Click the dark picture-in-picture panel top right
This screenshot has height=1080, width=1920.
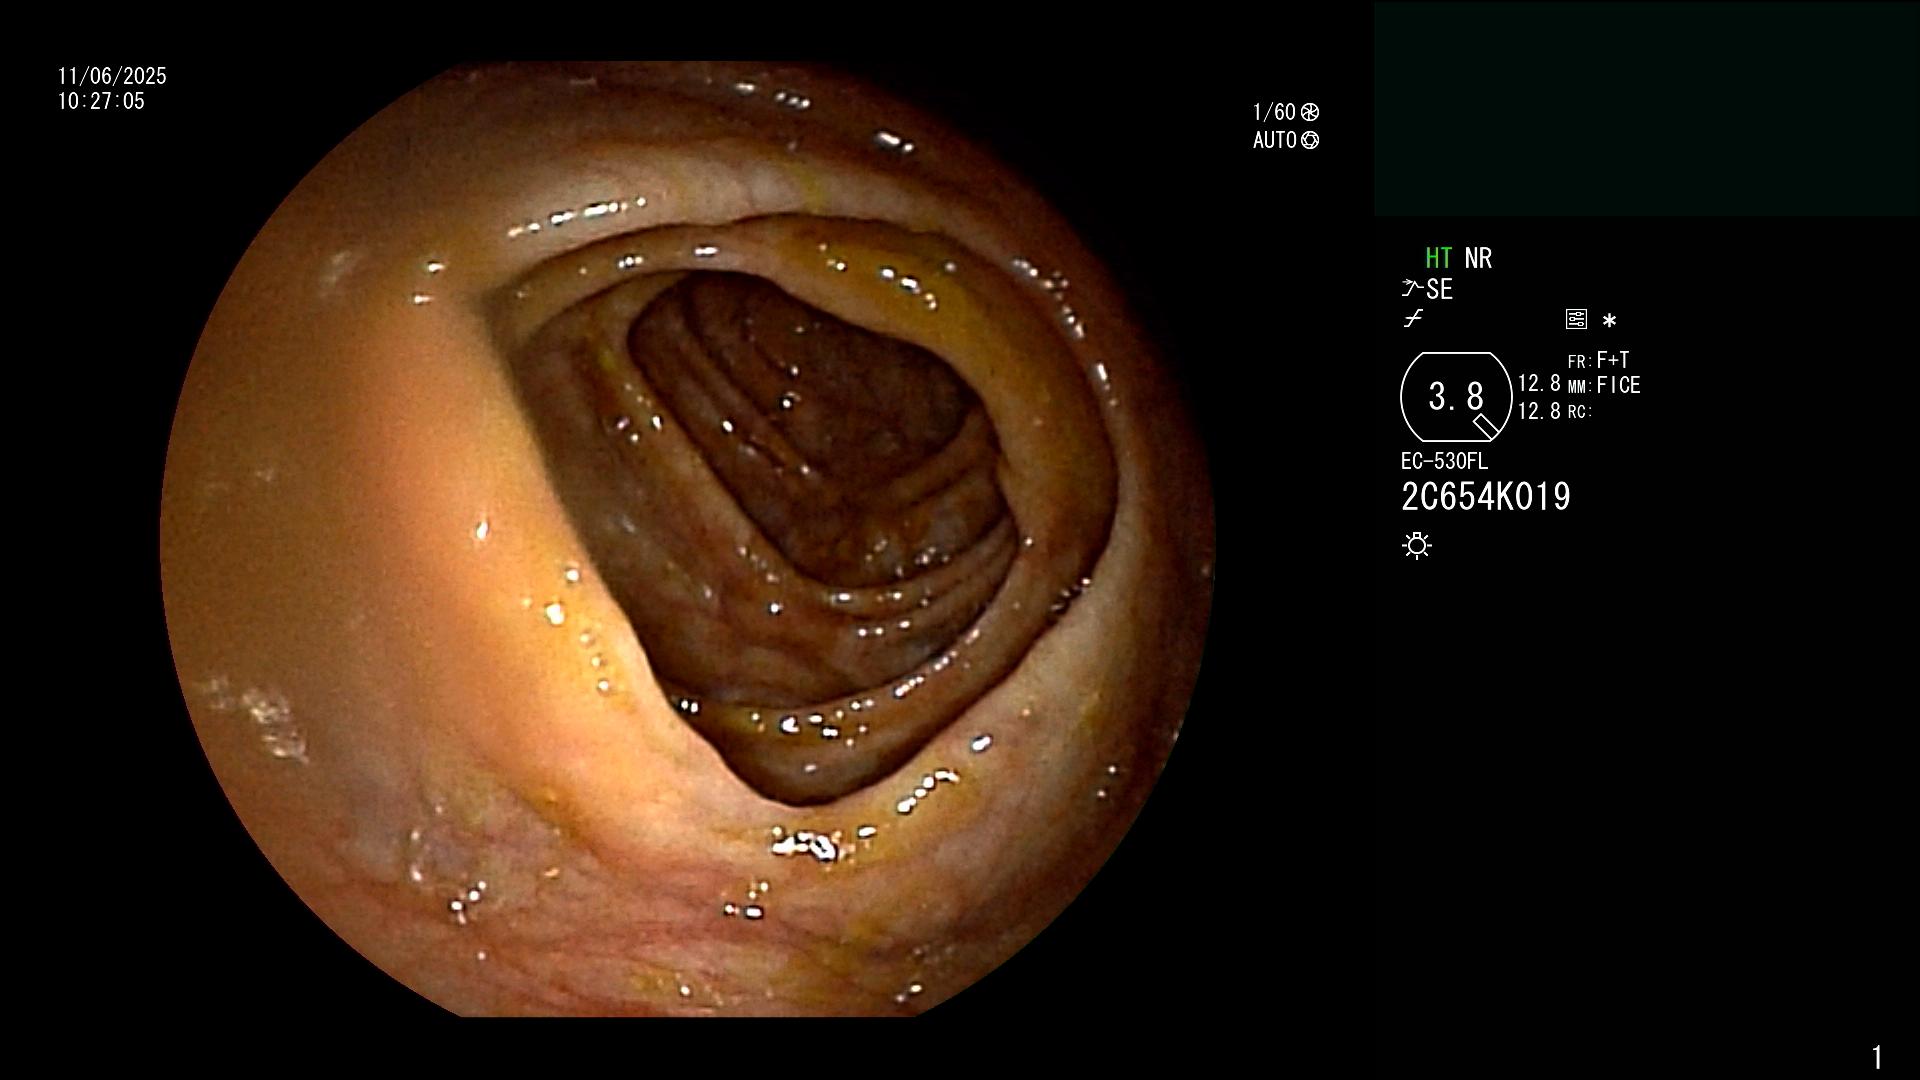point(1646,108)
